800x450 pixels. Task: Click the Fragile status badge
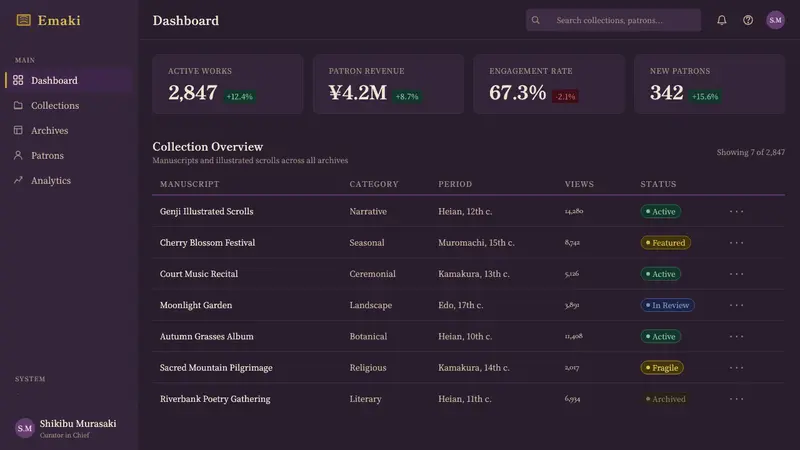(662, 368)
